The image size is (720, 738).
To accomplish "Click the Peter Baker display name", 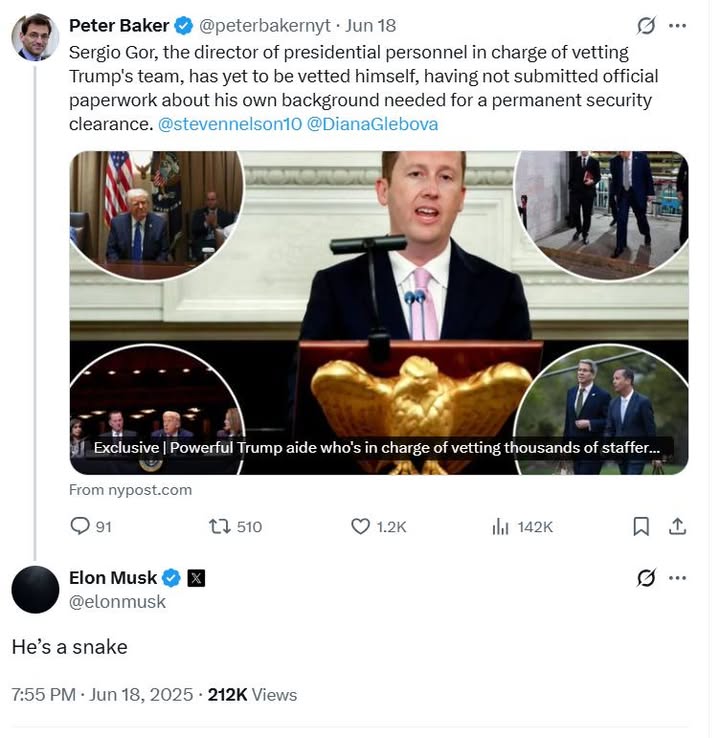I will tap(119, 25).
